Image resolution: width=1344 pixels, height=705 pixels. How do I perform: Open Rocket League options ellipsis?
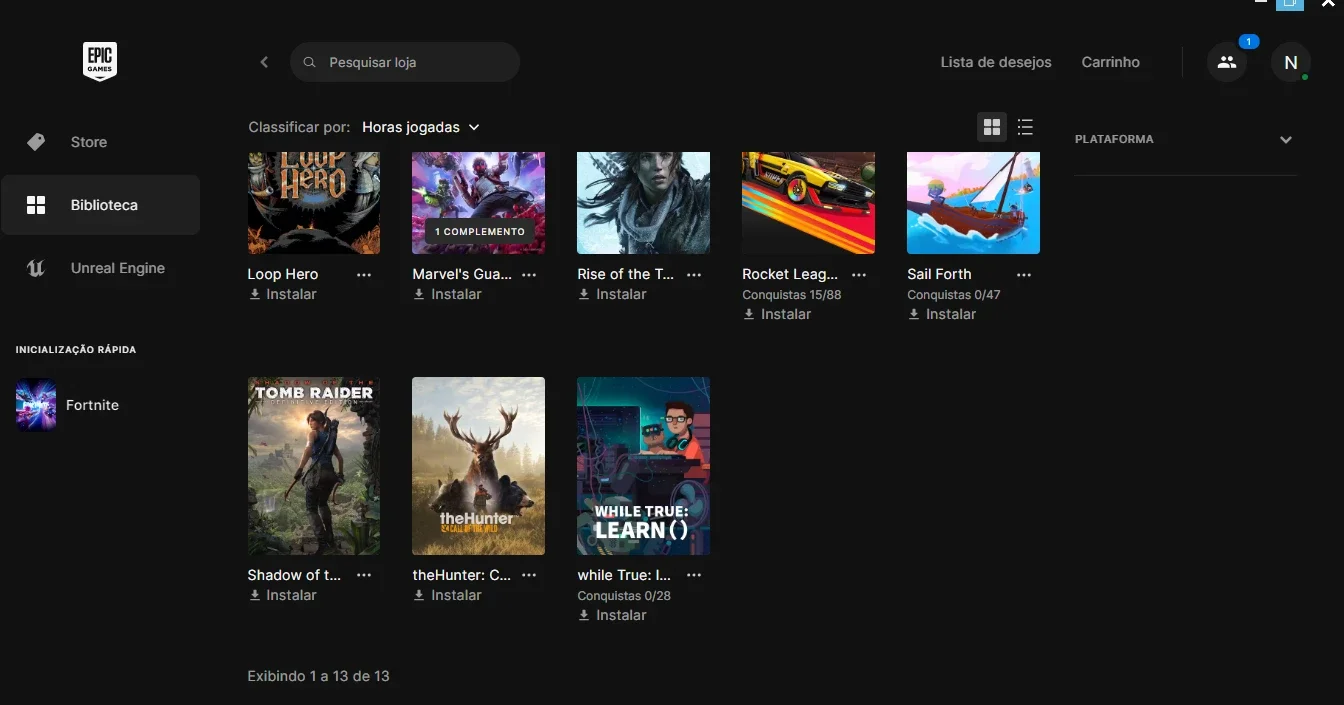pyautogui.click(x=859, y=274)
